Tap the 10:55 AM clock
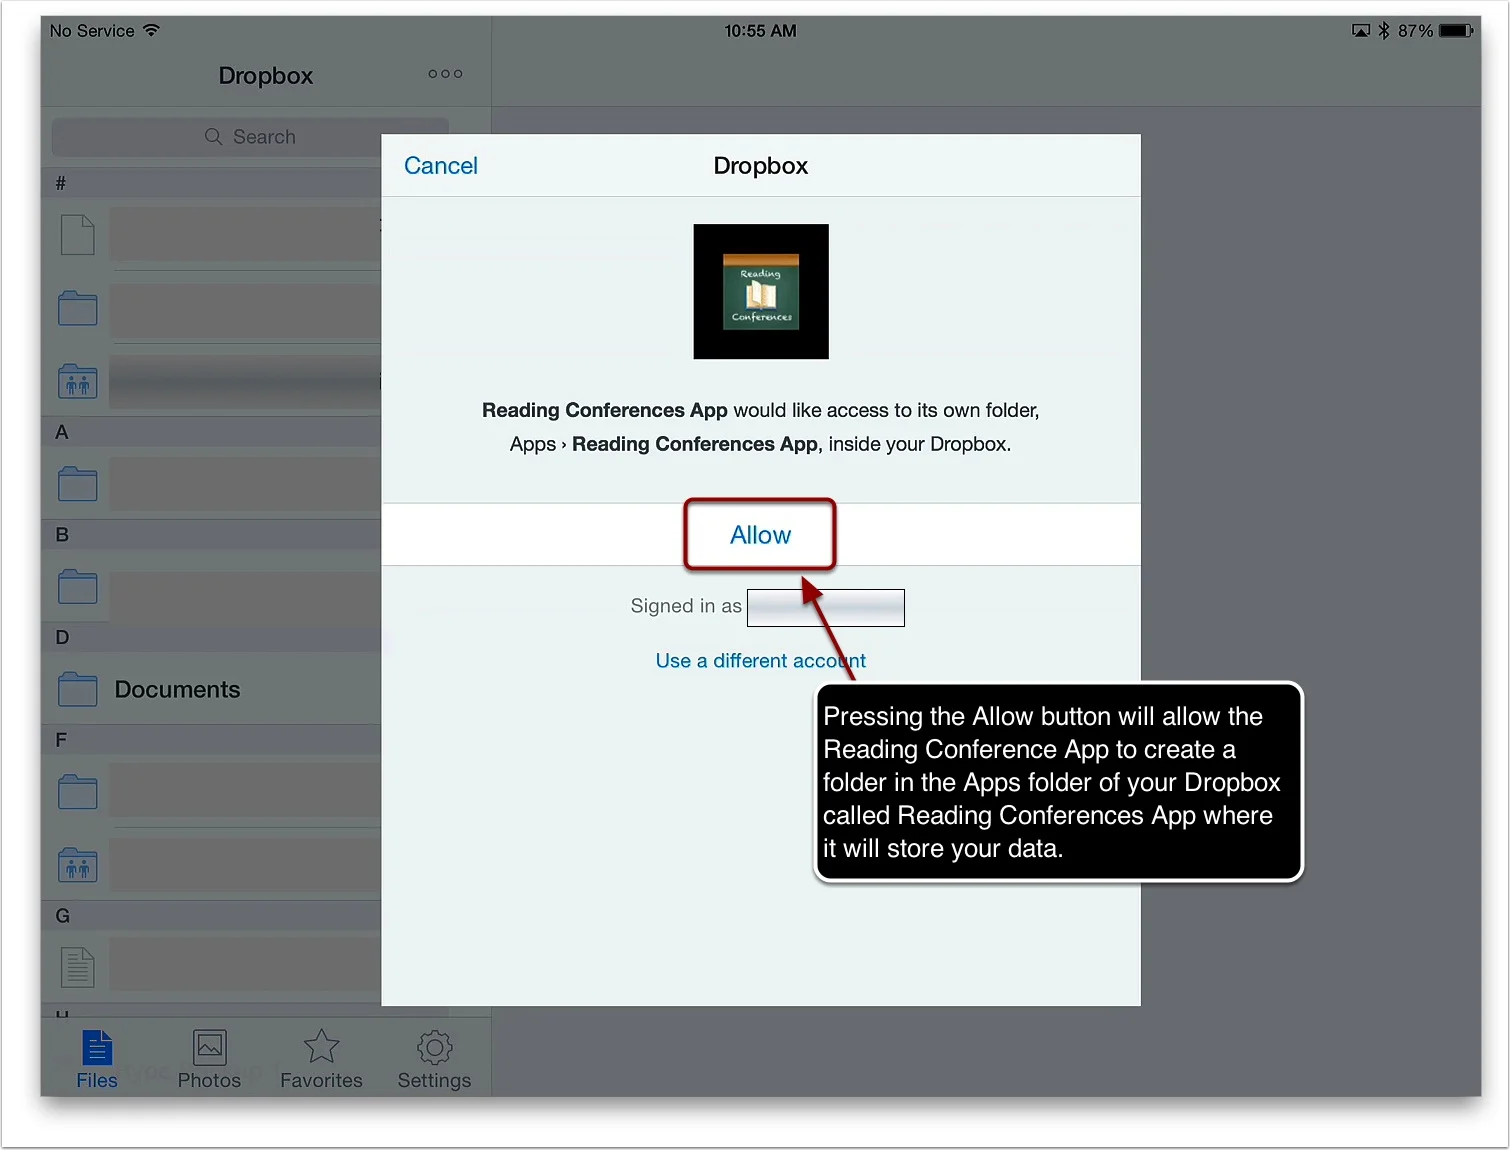 click(760, 31)
